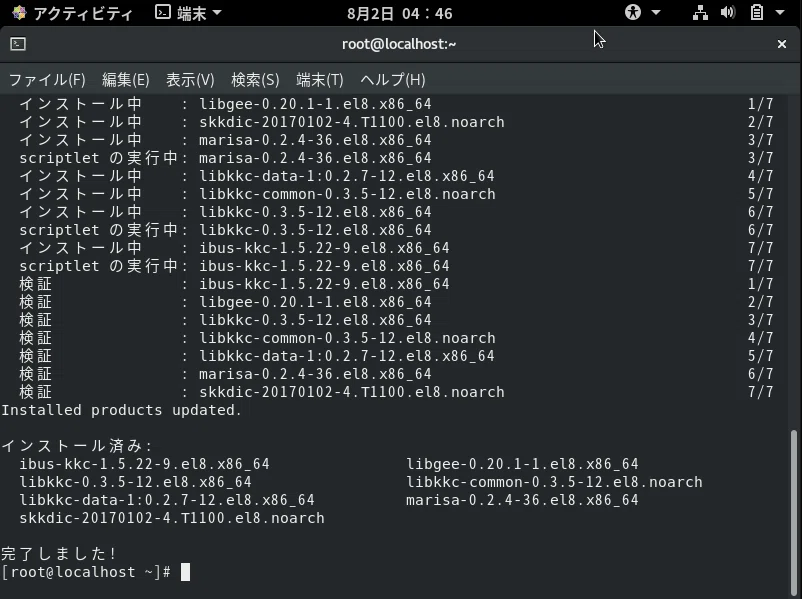
Task: Click the activities logo icon in top bar
Action: 19,13
